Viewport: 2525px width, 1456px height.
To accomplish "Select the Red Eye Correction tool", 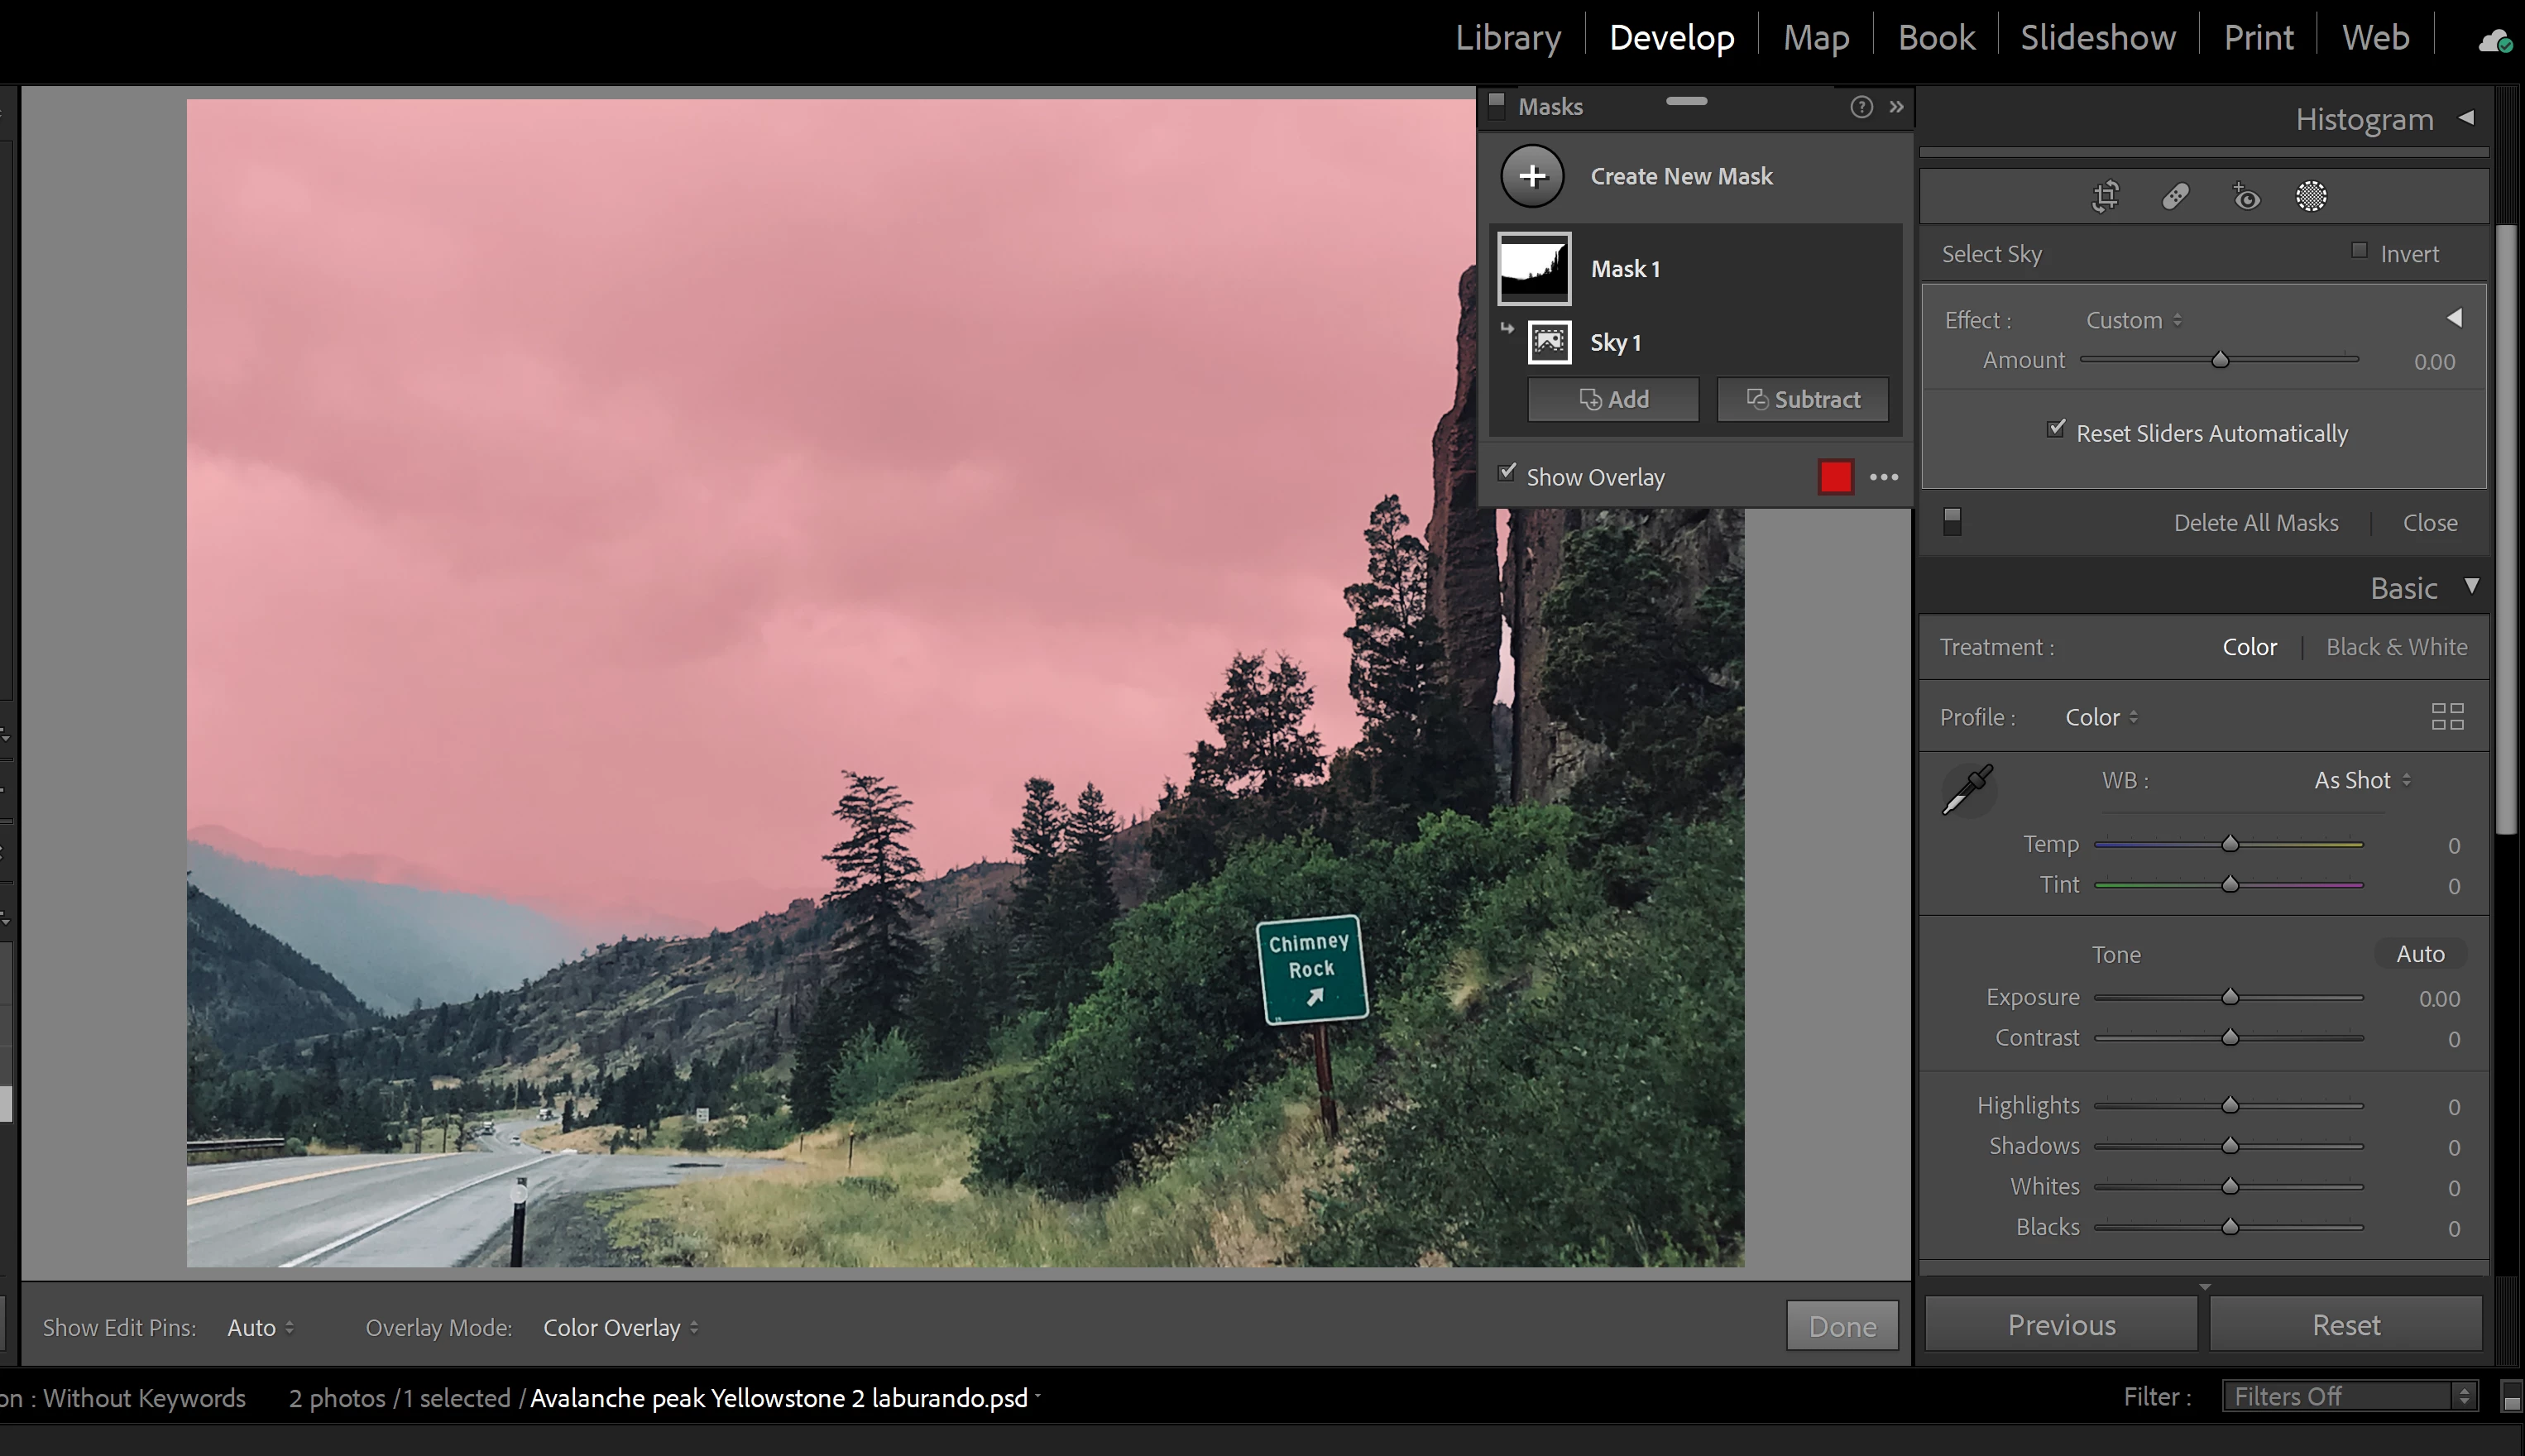I will click(2246, 196).
